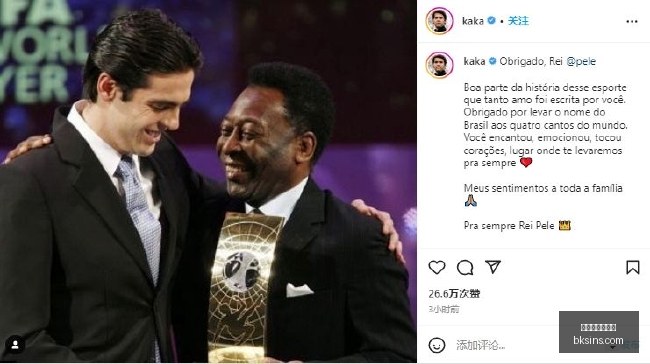Click the 3小时前 post timestamp
Viewport: 650px width, 364px height.
pos(444,309)
